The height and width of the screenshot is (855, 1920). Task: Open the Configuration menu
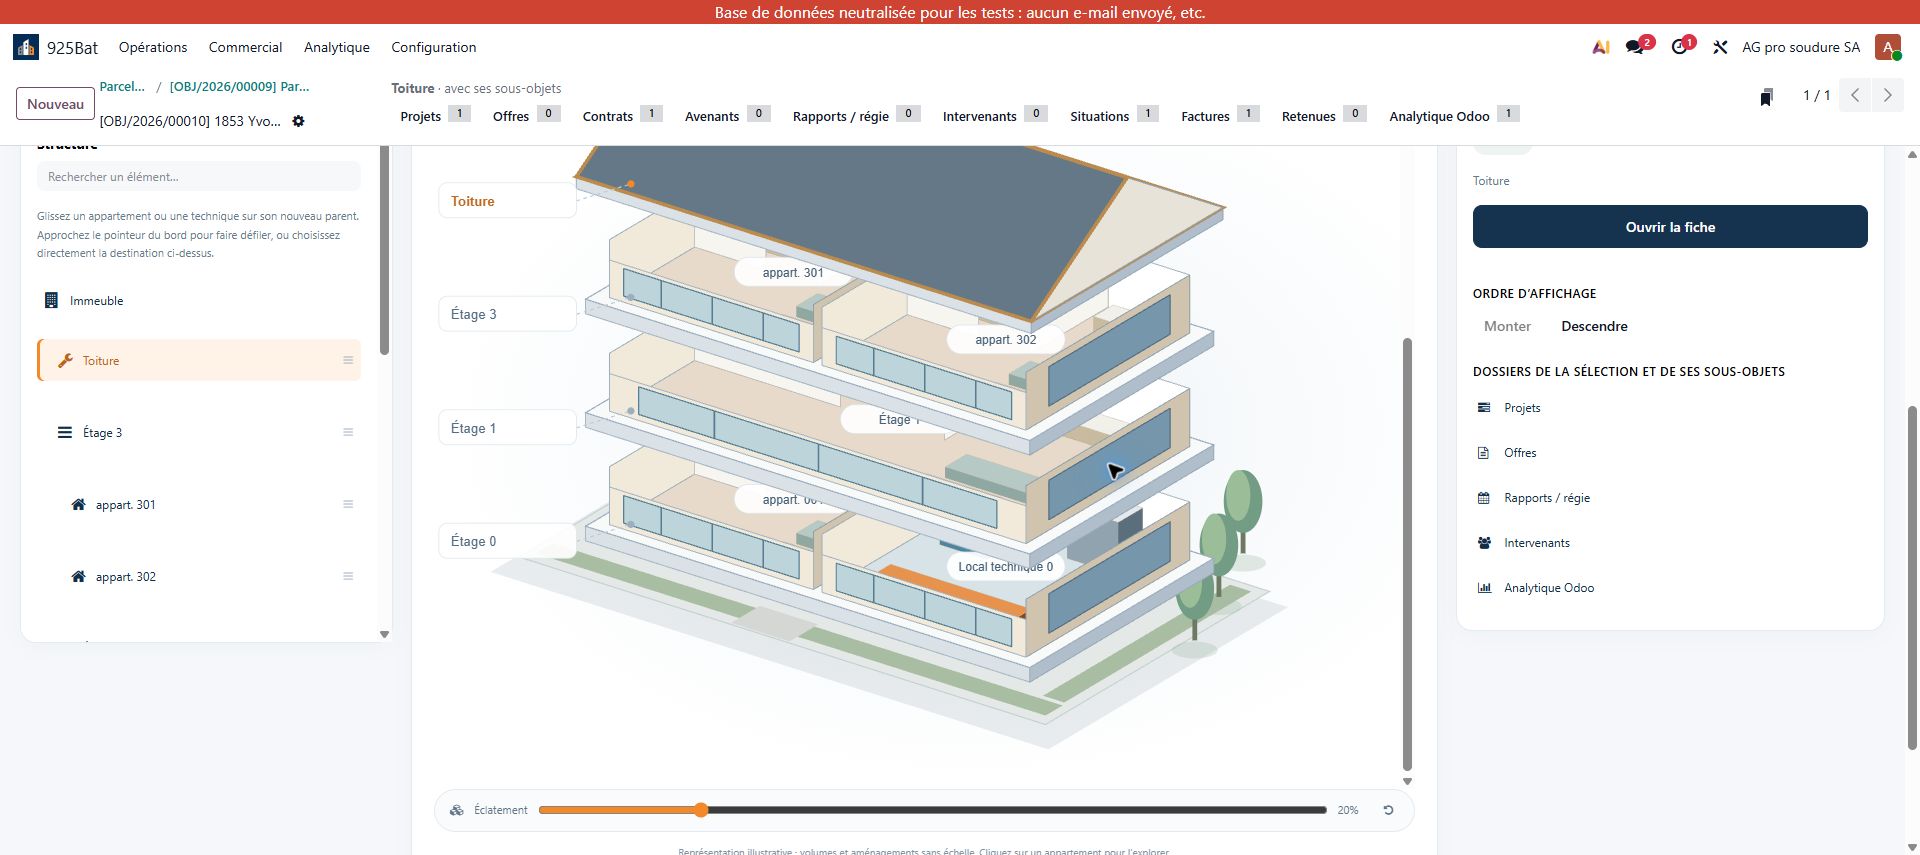tap(434, 47)
